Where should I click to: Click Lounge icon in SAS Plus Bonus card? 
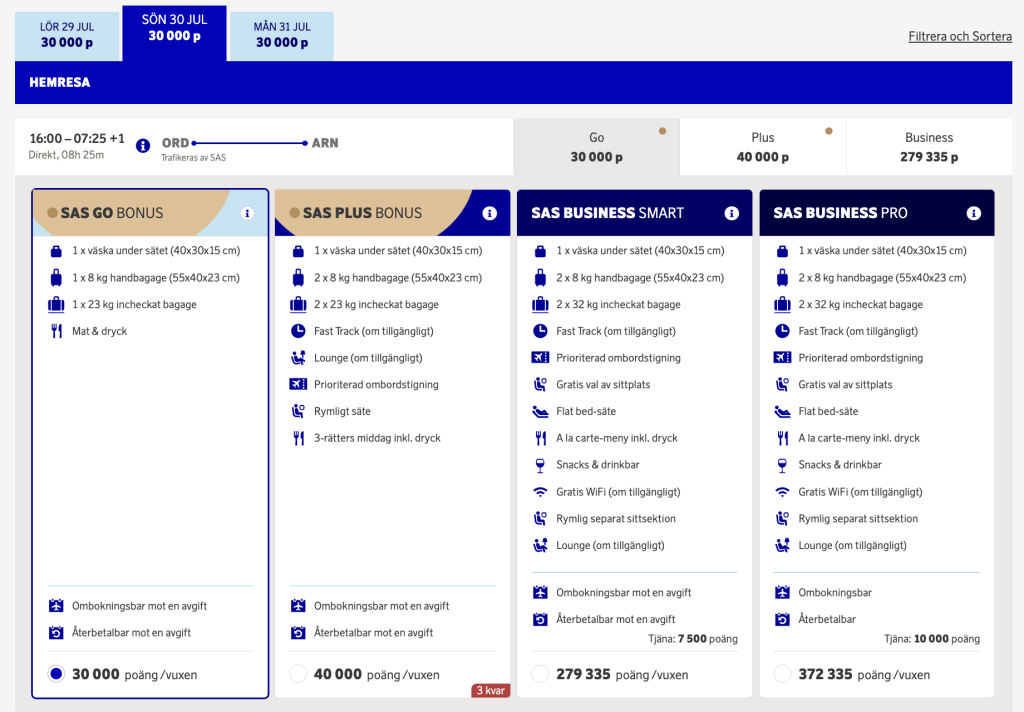[298, 358]
